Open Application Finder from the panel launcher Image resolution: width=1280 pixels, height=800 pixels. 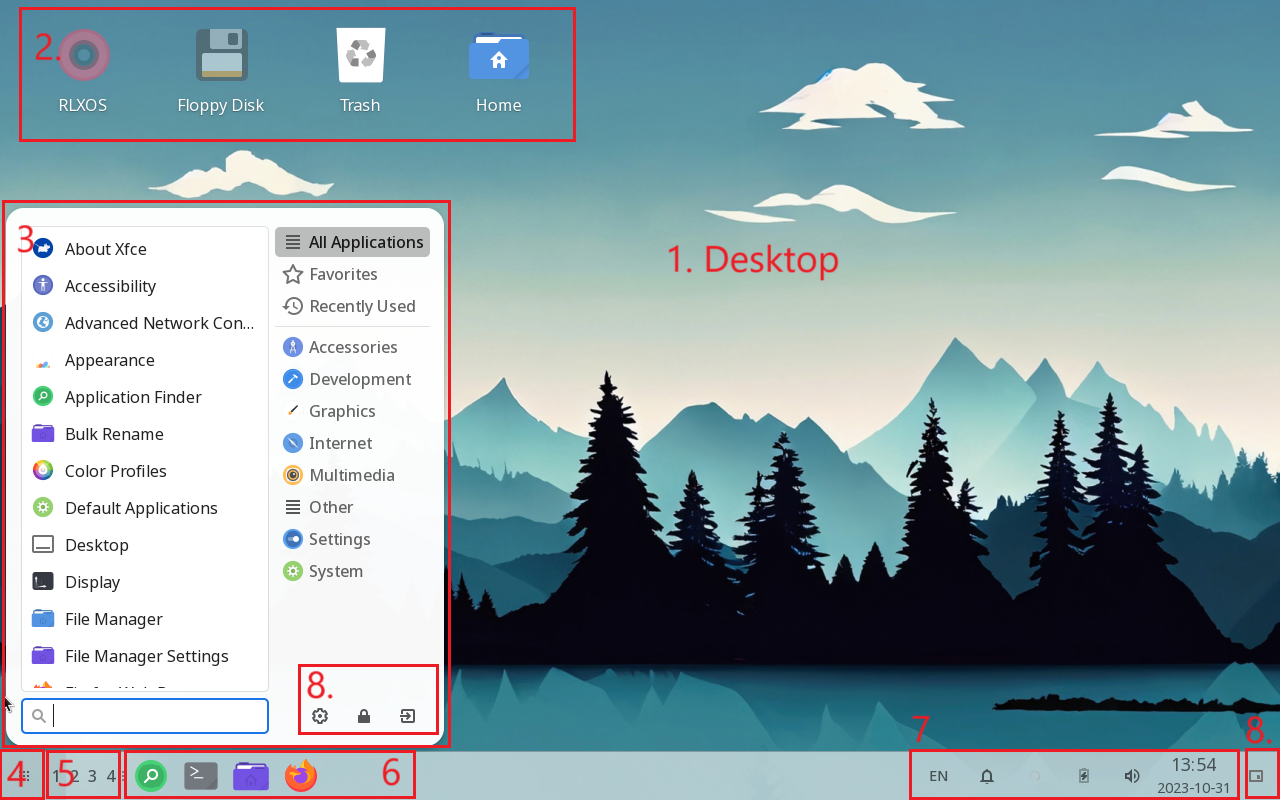(151, 776)
